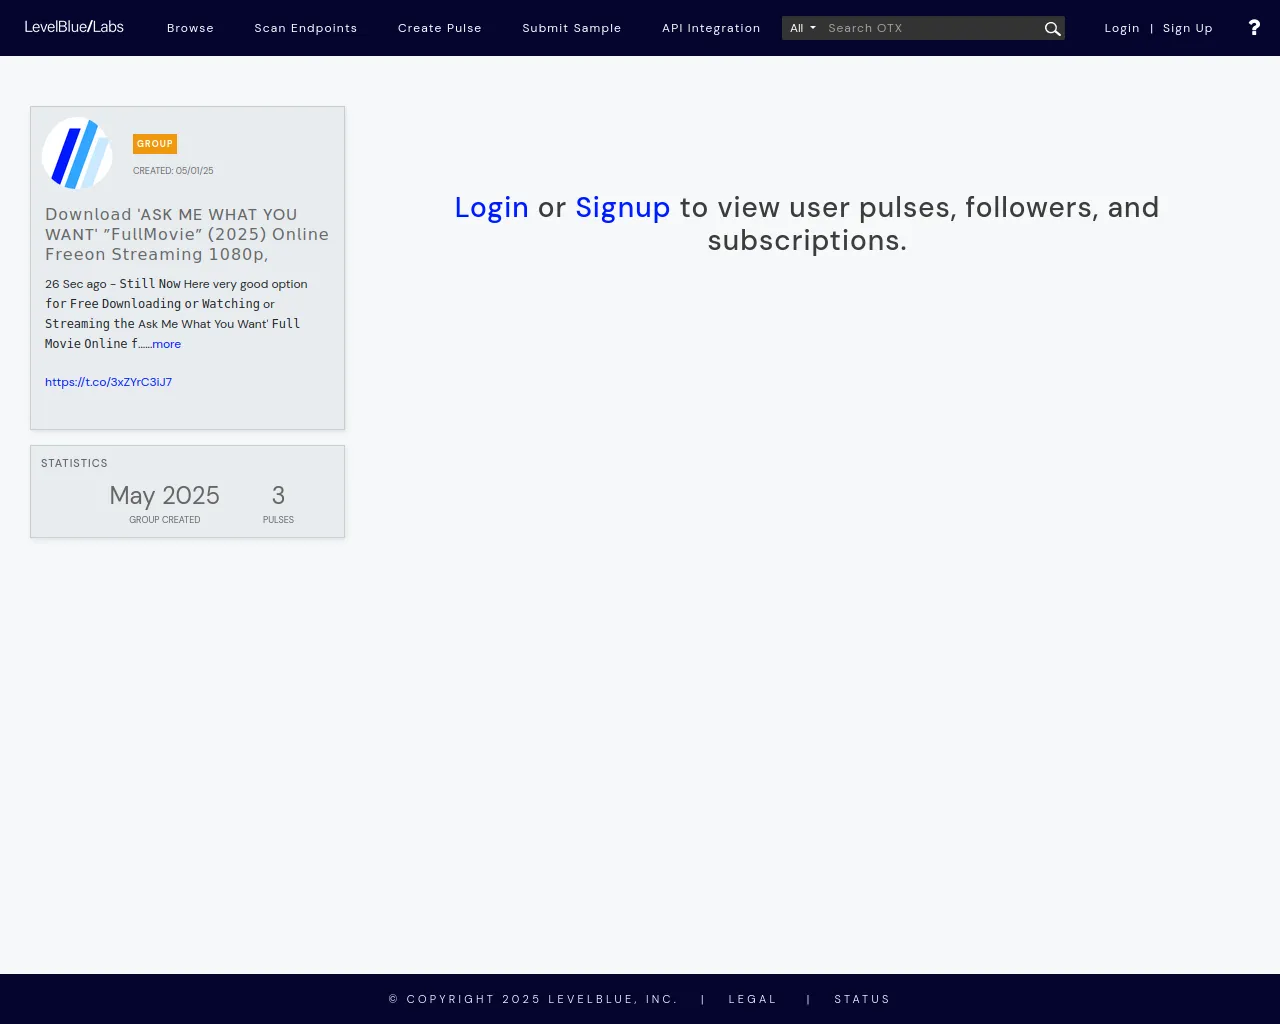Image resolution: width=1280 pixels, height=1024 pixels.
Task: Open the https://t.co/3xZYrC3iJ7 link
Action: (x=108, y=382)
